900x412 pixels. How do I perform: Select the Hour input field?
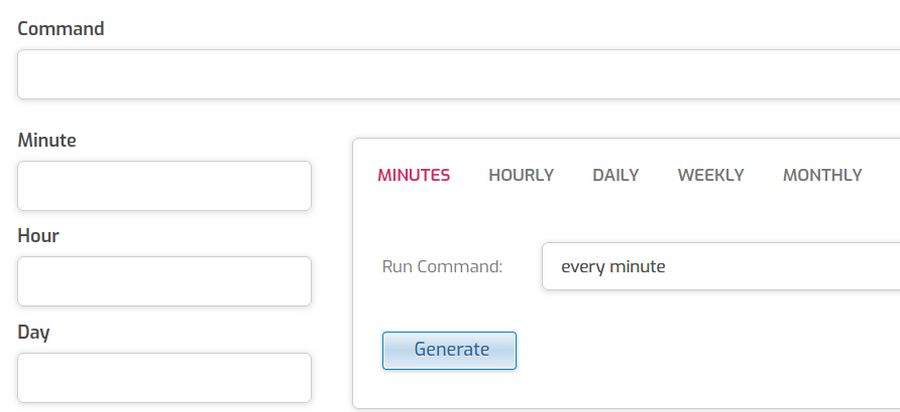pos(164,281)
